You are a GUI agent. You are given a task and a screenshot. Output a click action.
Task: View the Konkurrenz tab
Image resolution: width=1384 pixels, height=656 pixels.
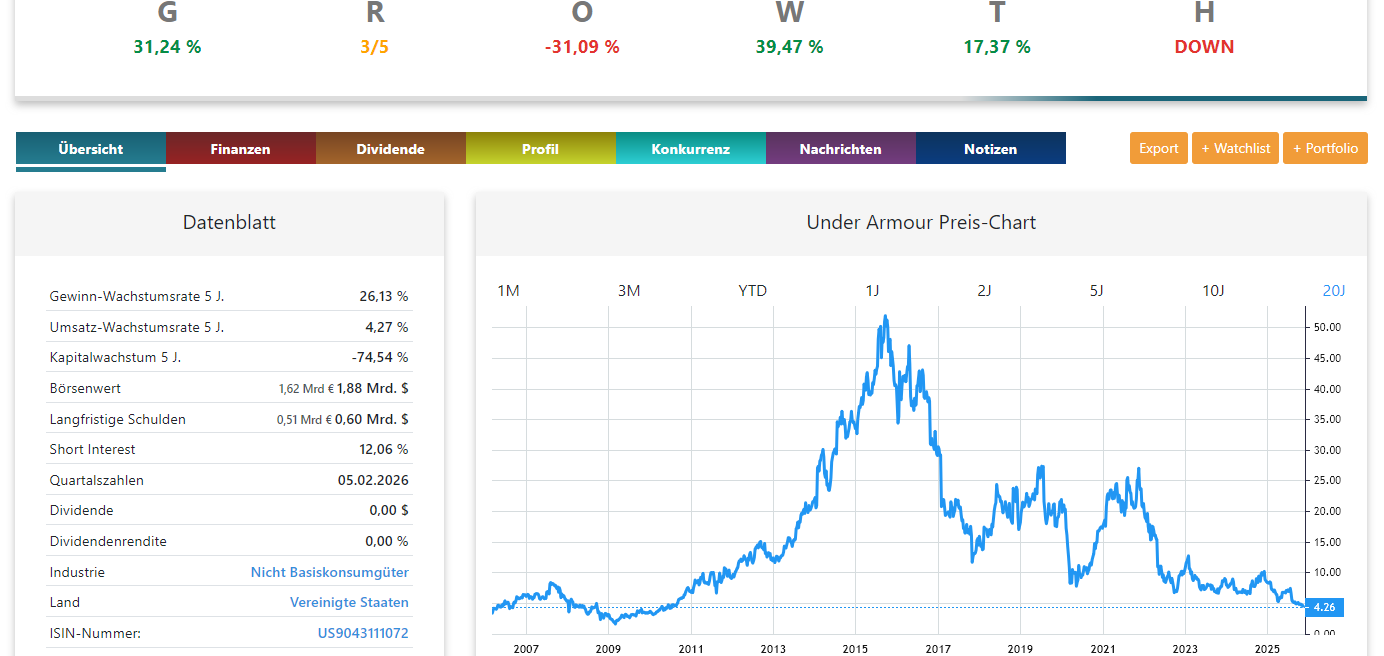pyautogui.click(x=690, y=148)
